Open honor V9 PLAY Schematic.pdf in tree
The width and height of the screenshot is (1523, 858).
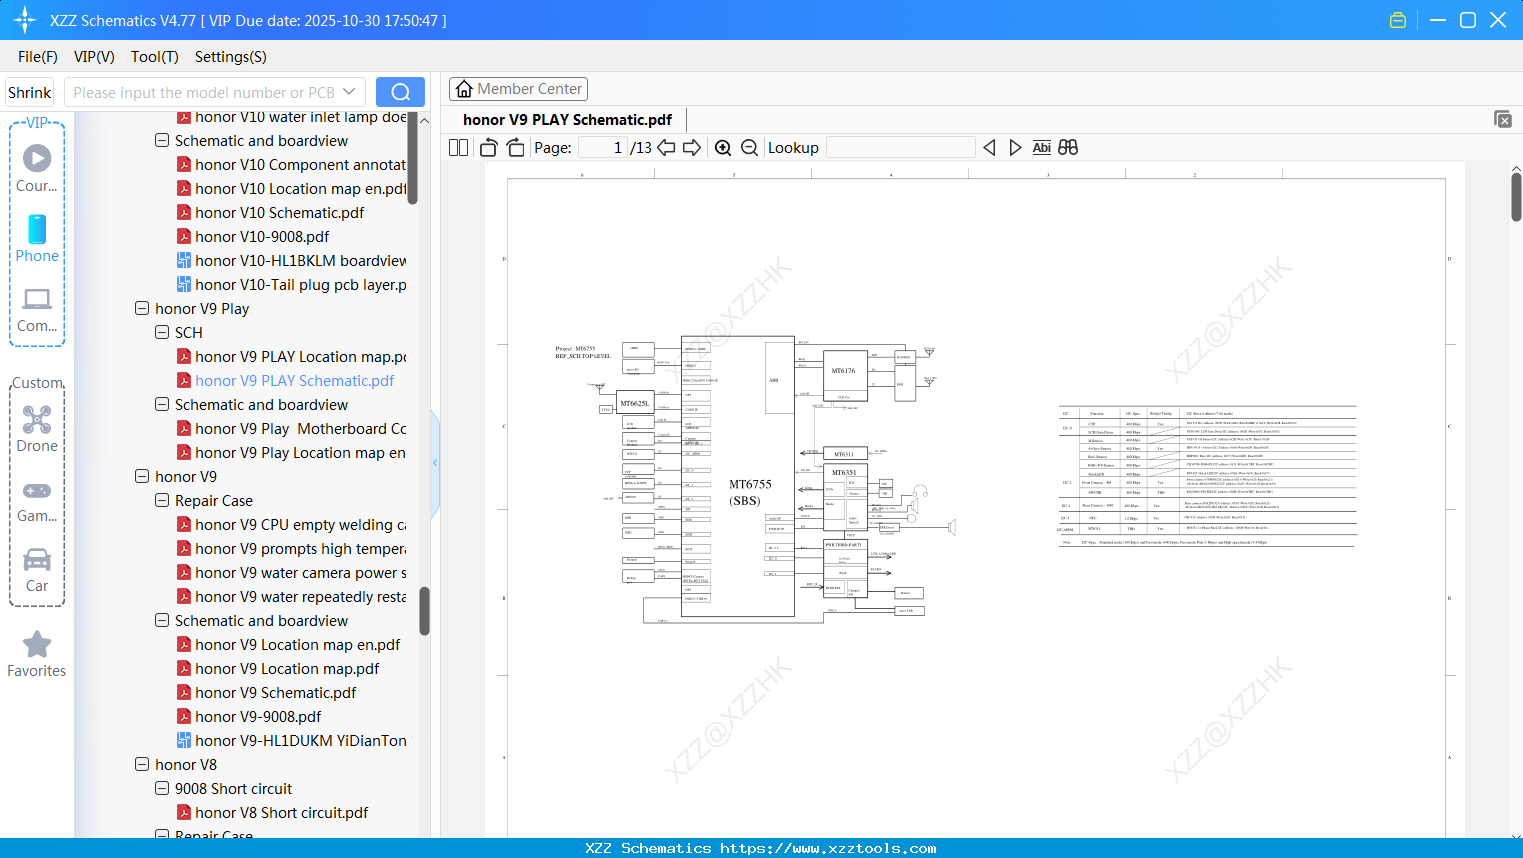285,381
